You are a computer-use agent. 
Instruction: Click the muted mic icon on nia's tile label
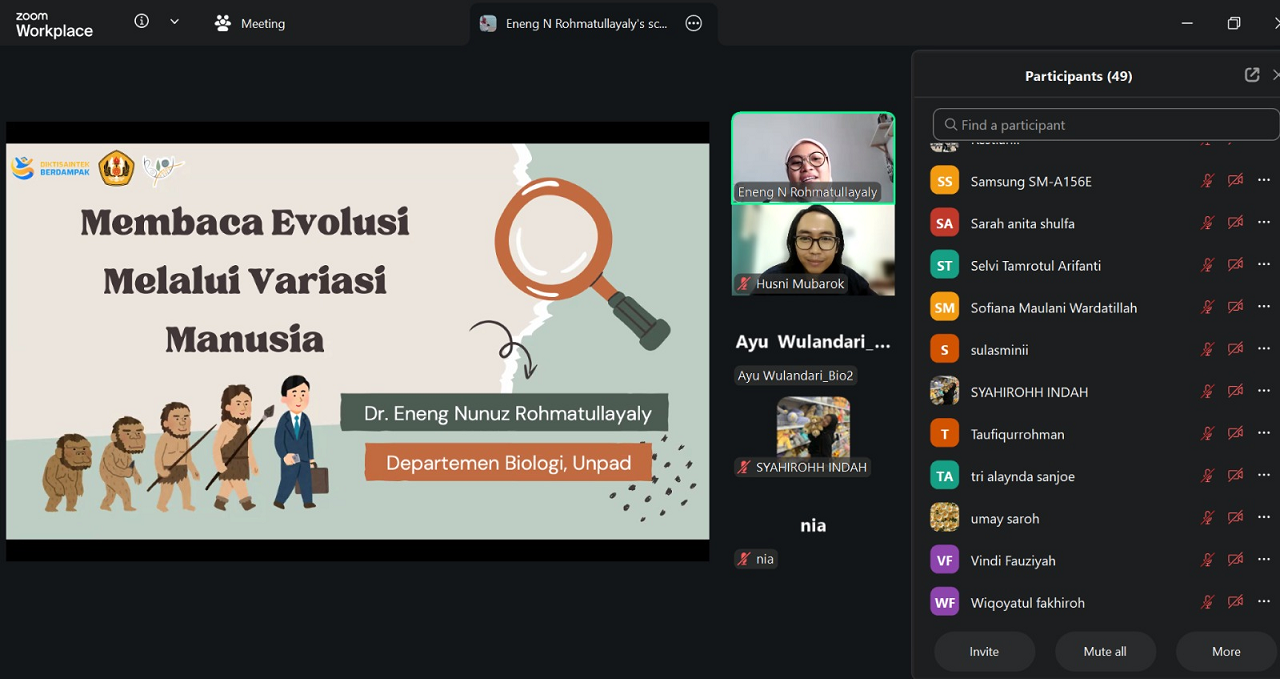744,559
